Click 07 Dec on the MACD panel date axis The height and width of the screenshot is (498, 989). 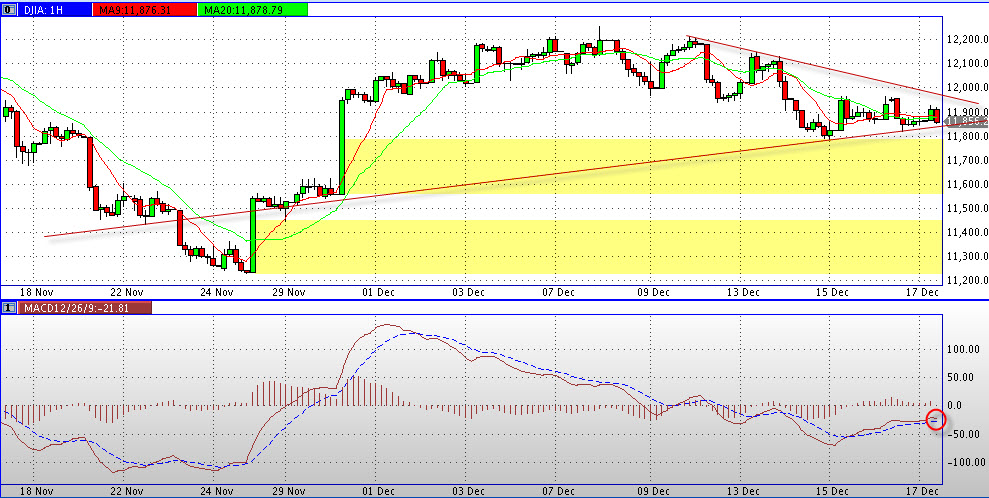557,490
